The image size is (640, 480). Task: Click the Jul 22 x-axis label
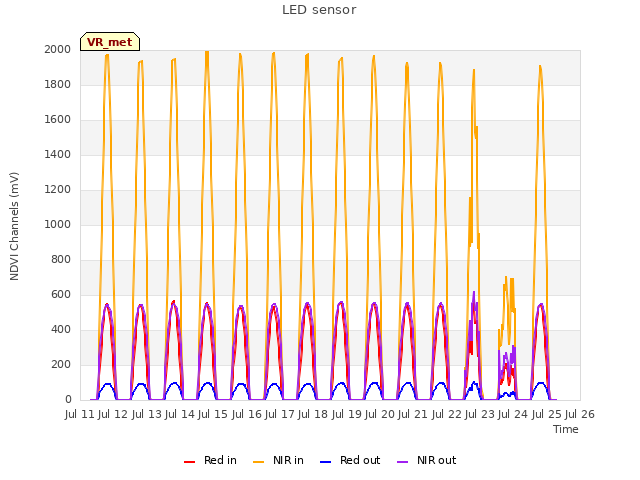pyautogui.click(x=447, y=414)
